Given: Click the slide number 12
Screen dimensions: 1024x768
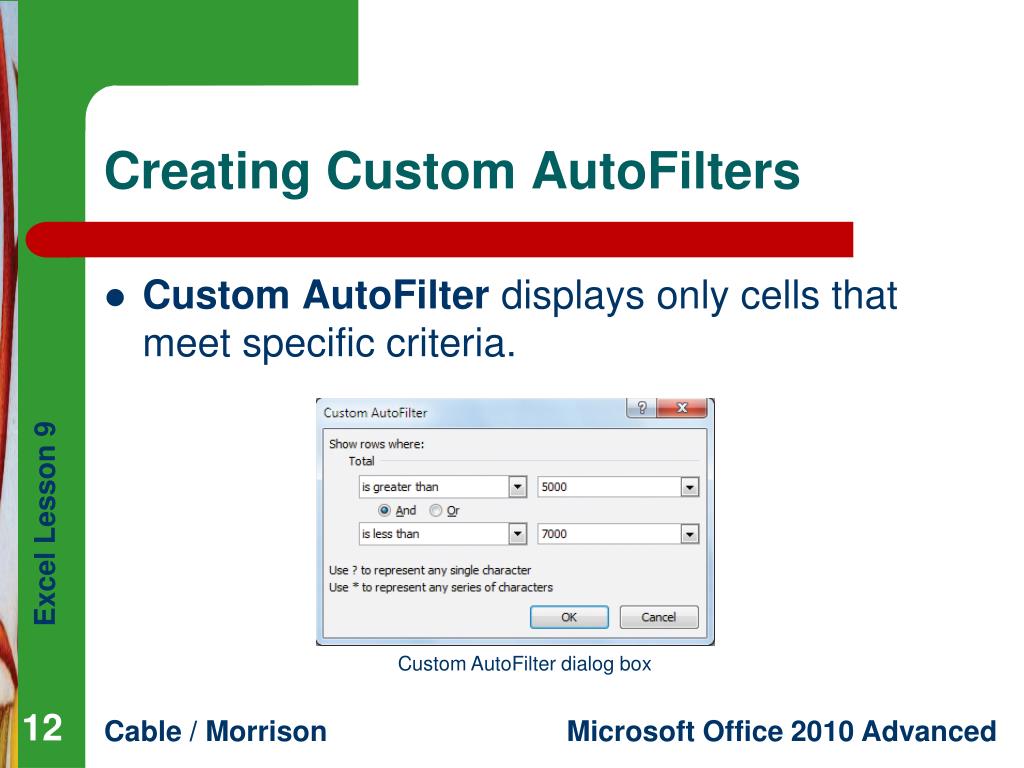Looking at the screenshot, I should tap(42, 728).
